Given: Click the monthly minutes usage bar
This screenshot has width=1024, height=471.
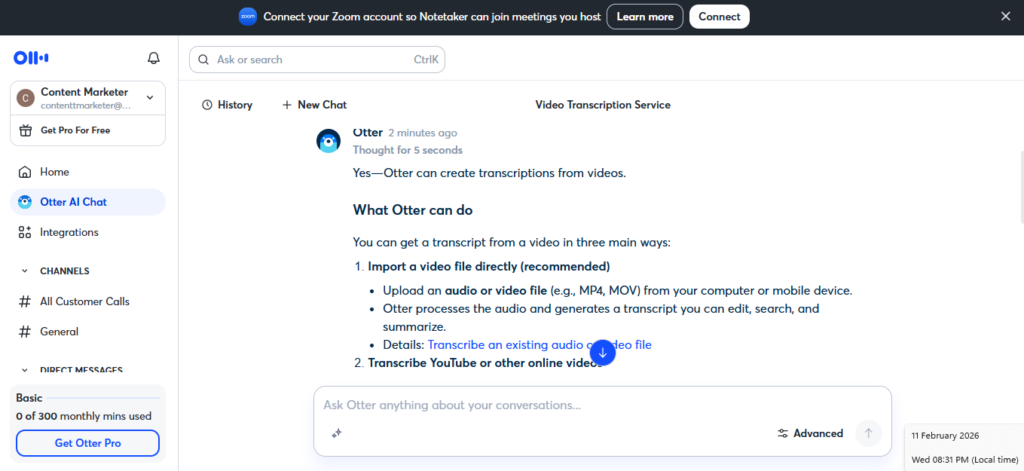Looking at the screenshot, I should (103, 398).
